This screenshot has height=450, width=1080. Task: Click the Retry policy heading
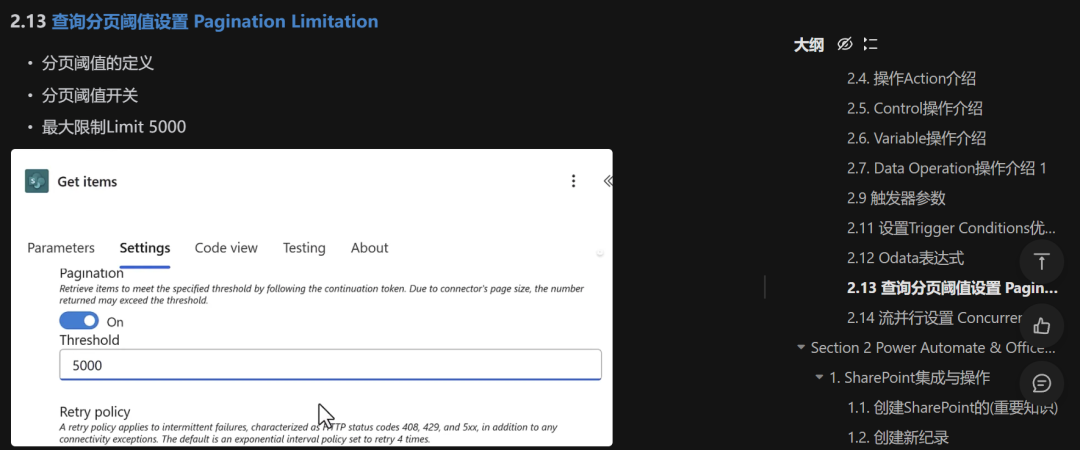[95, 412]
